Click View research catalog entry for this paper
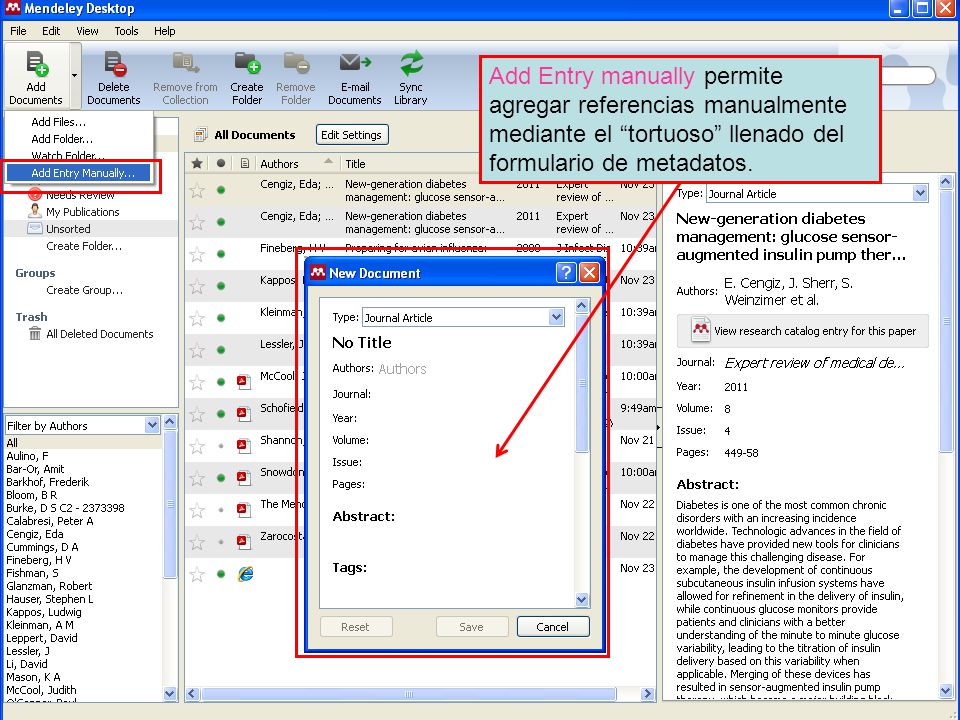Screen dimensions: 960x720 coord(803,331)
